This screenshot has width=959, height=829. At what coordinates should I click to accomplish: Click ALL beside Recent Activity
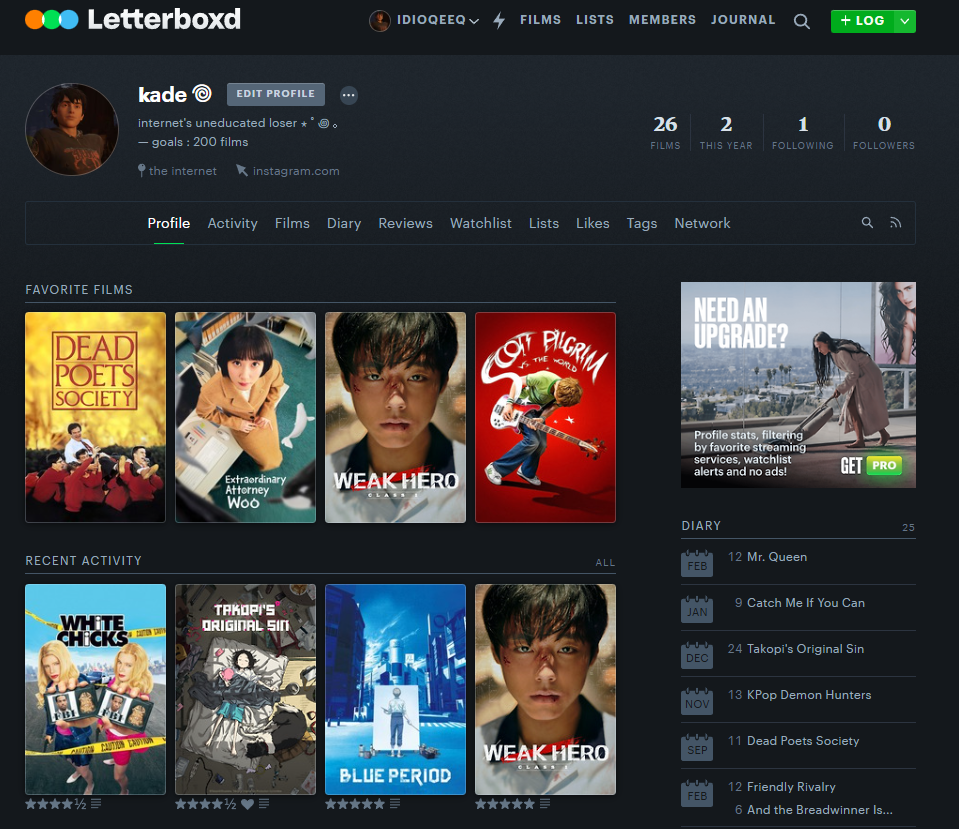tap(605, 562)
